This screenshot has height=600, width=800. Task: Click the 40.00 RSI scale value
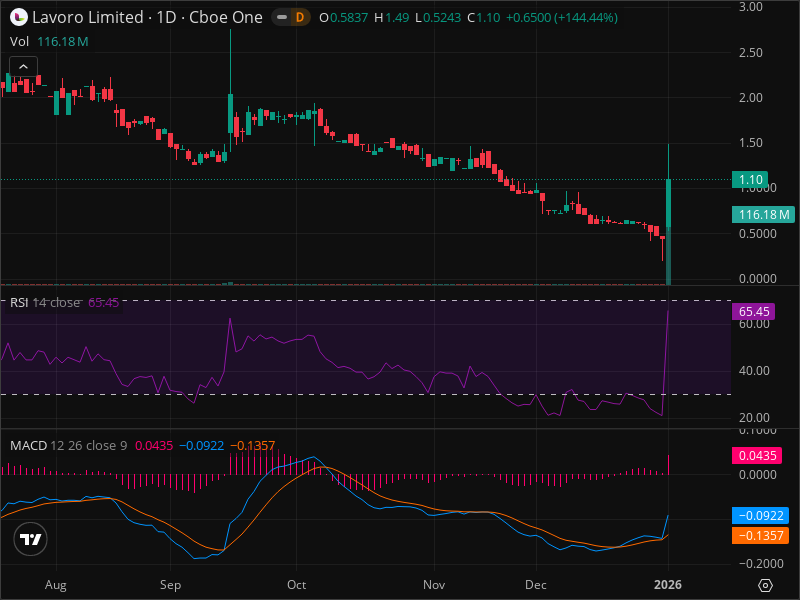754,371
